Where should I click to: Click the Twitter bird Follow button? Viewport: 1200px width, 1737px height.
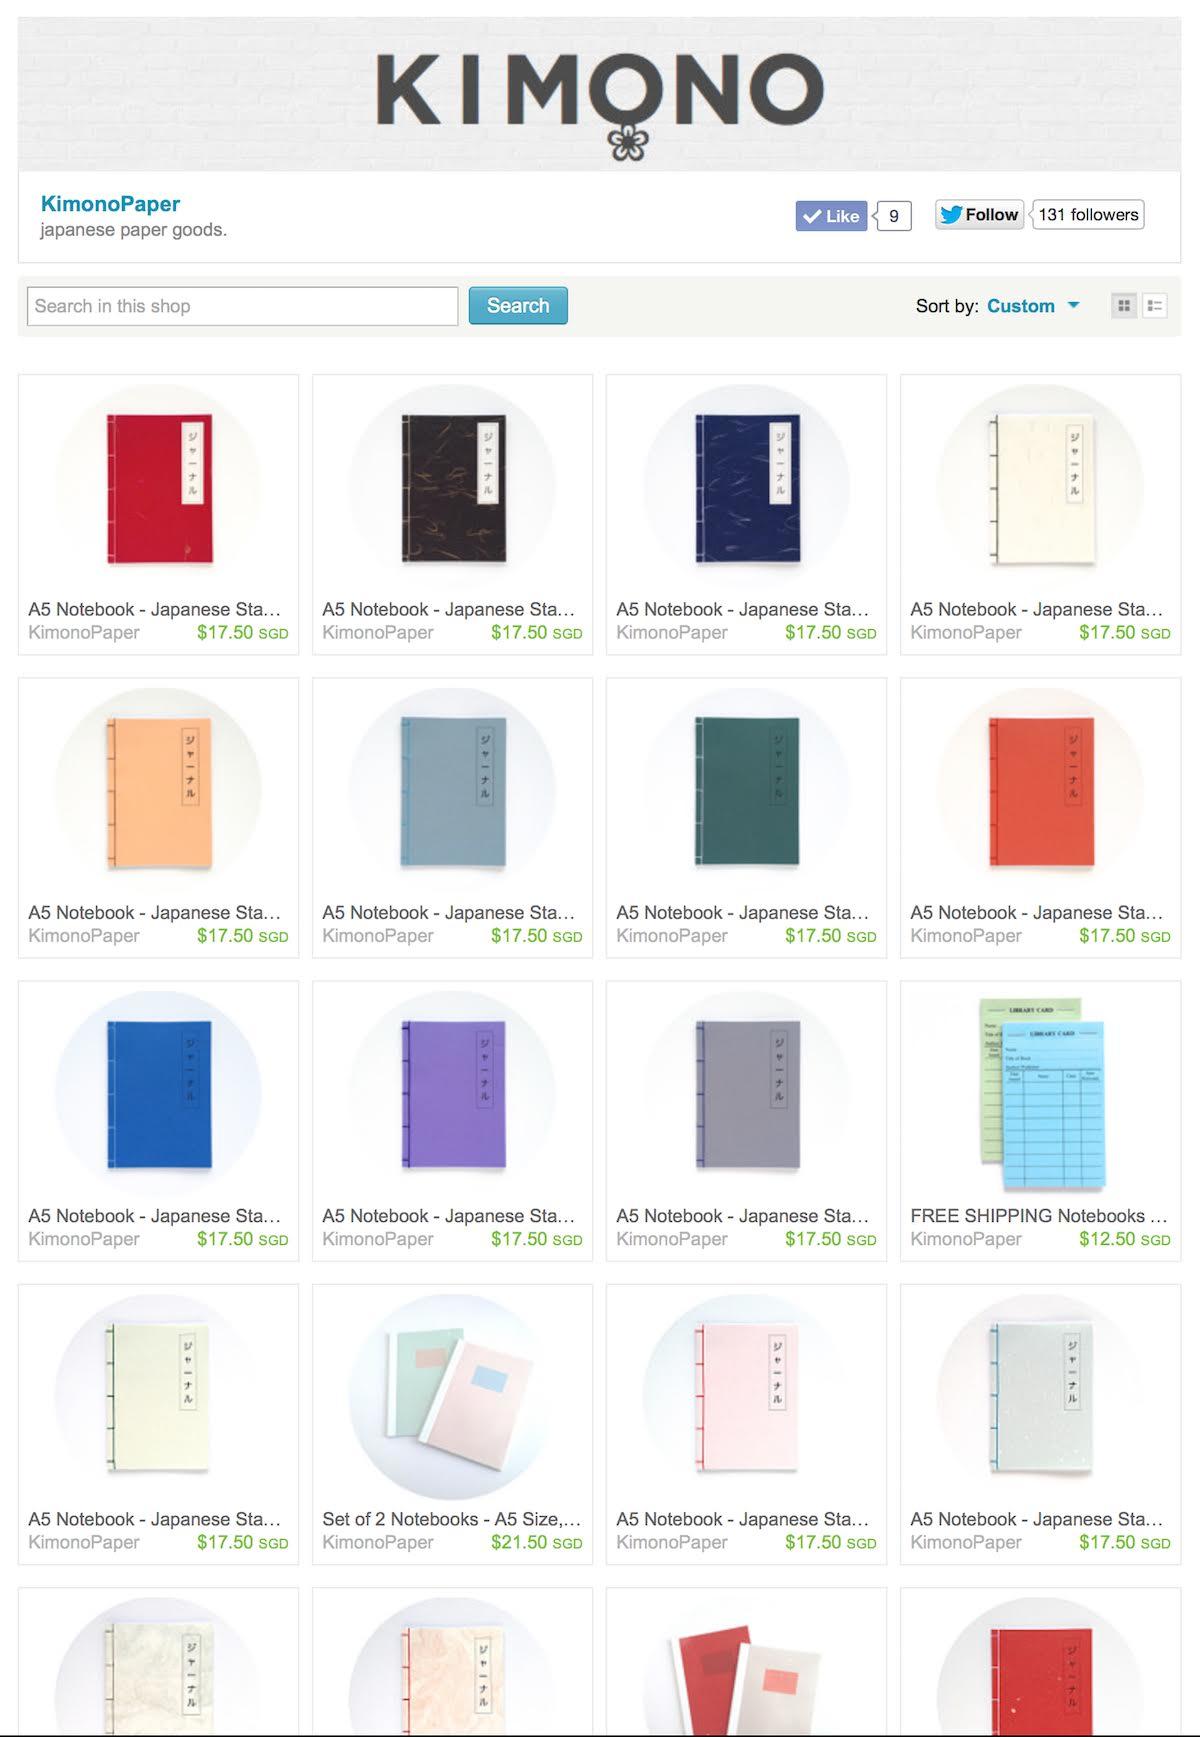(979, 215)
